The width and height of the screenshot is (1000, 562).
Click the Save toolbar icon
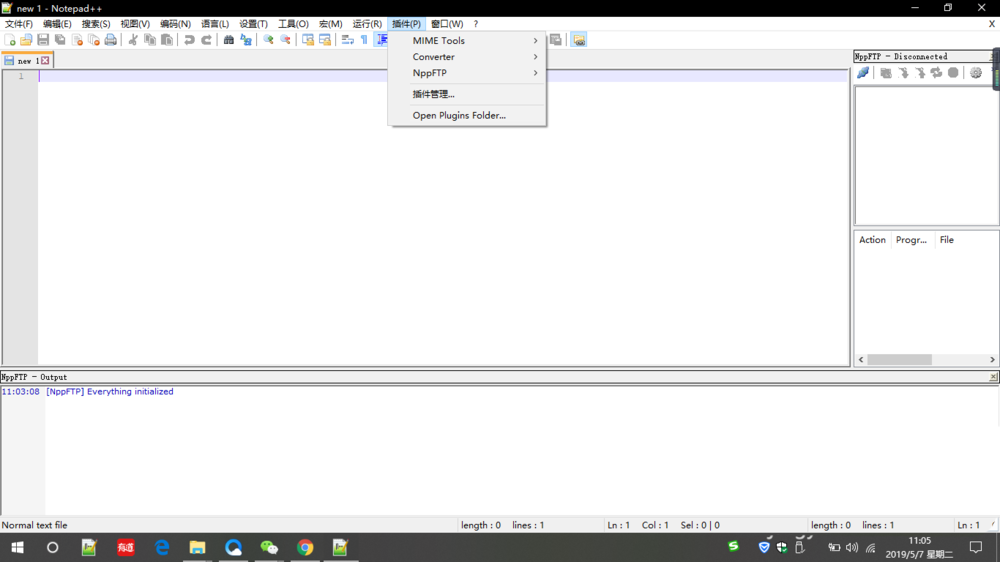pyautogui.click(x=43, y=40)
